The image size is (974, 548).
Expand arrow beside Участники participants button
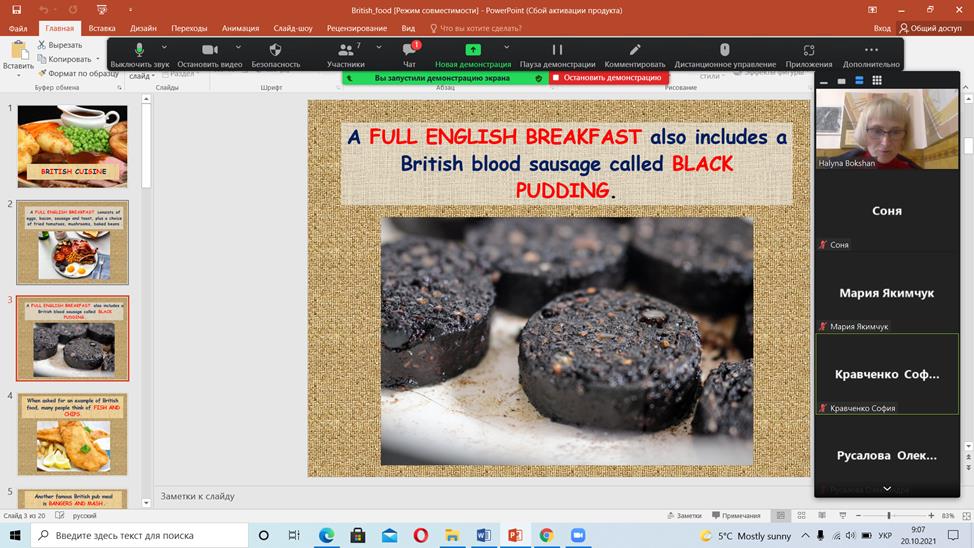pyautogui.click(x=379, y=46)
